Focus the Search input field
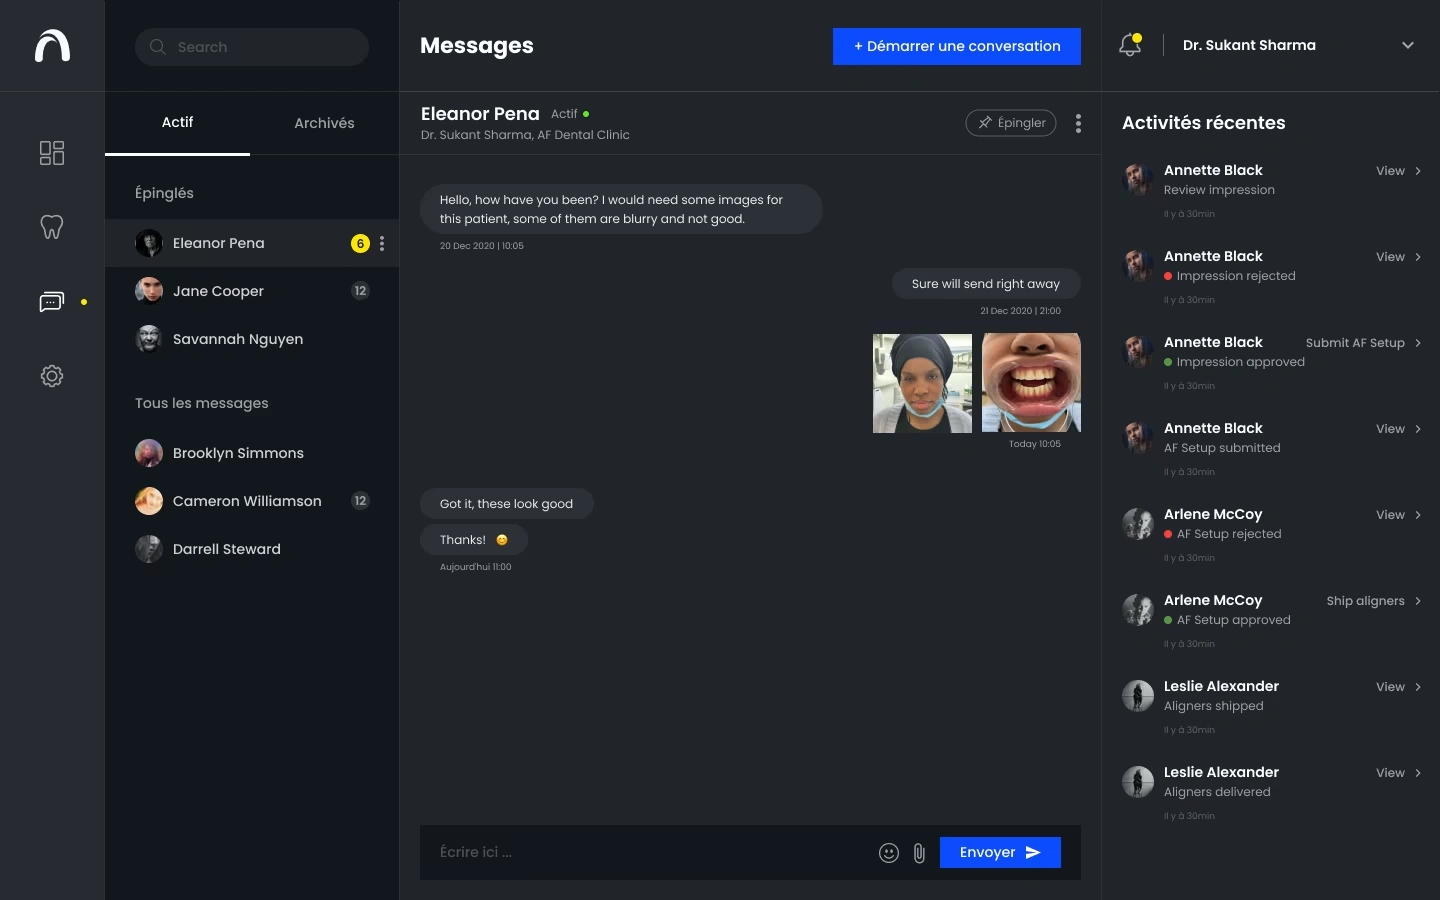Image resolution: width=1440 pixels, height=900 pixels. point(252,47)
